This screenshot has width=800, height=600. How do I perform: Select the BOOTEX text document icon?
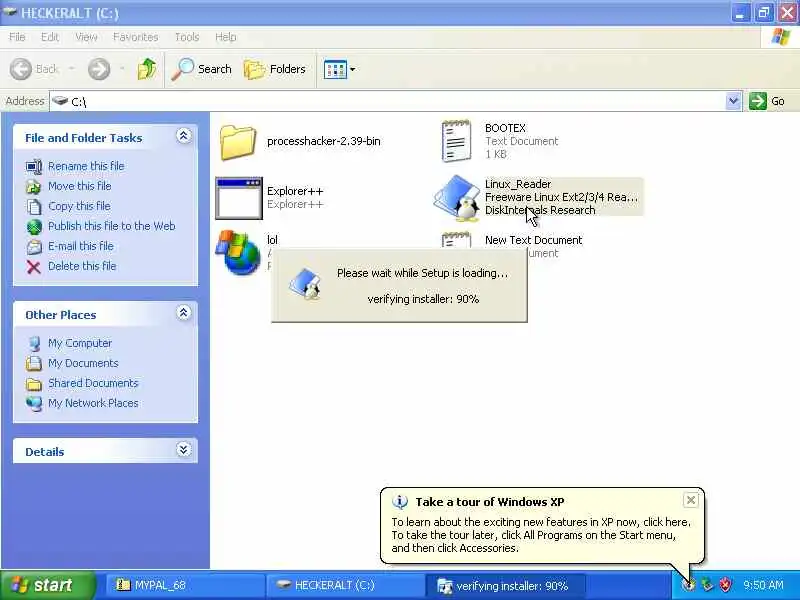456,141
